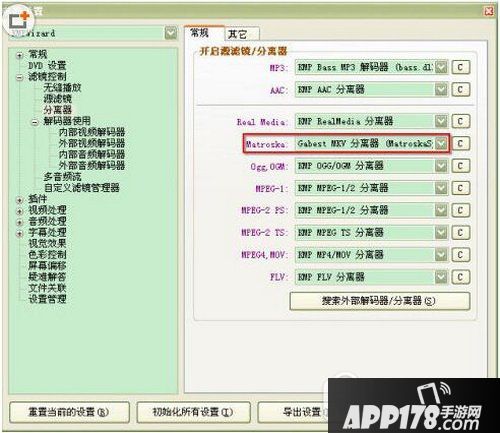Click the C button for Matroska
The width and height of the screenshot is (500, 433).
(x=461, y=144)
